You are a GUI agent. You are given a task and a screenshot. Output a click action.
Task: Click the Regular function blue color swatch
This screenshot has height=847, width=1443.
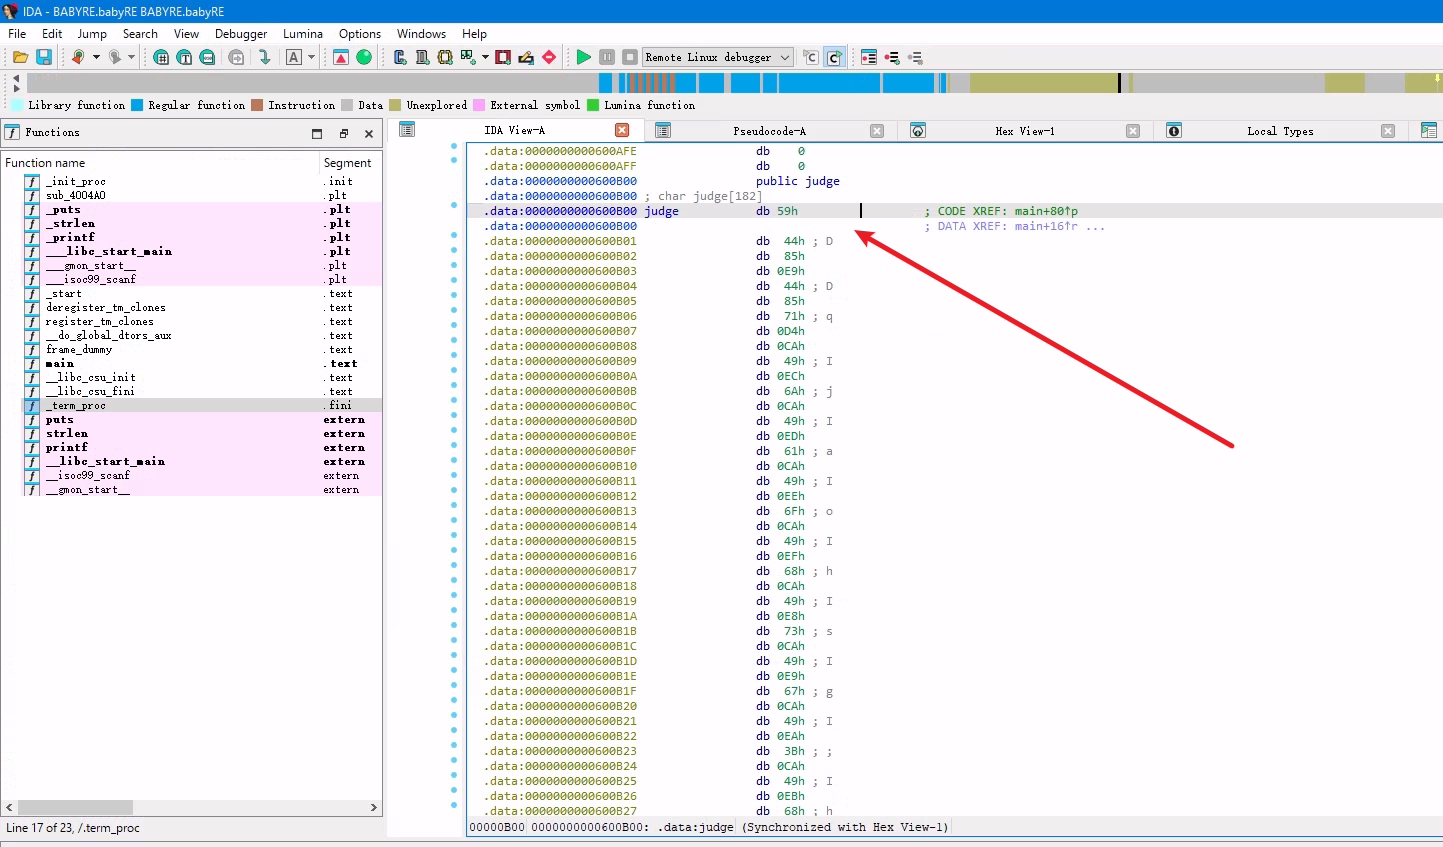(x=137, y=105)
